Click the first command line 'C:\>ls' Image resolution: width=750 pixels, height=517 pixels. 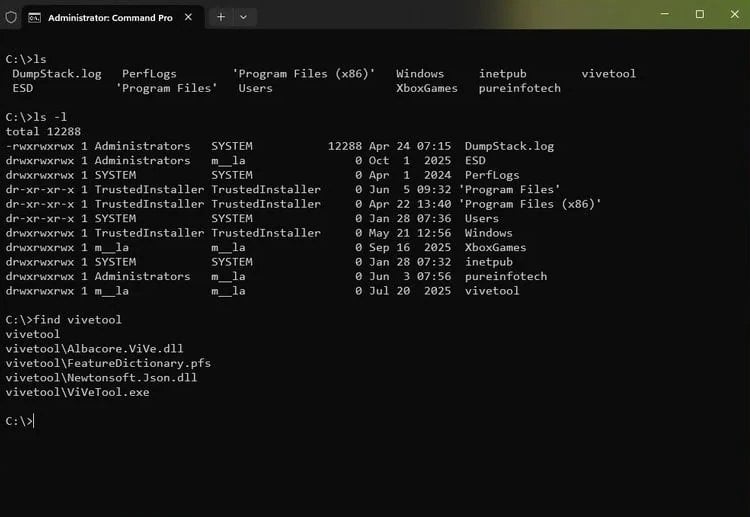point(26,59)
